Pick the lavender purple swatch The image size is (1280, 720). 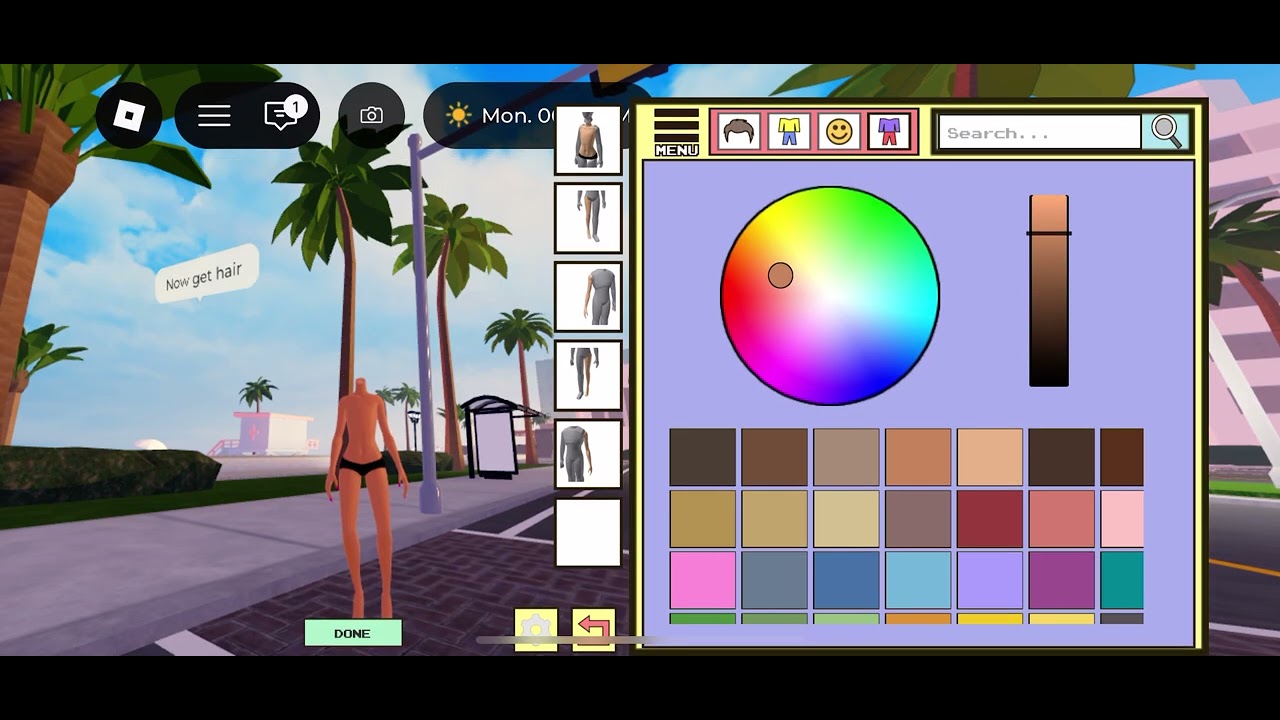(x=990, y=580)
